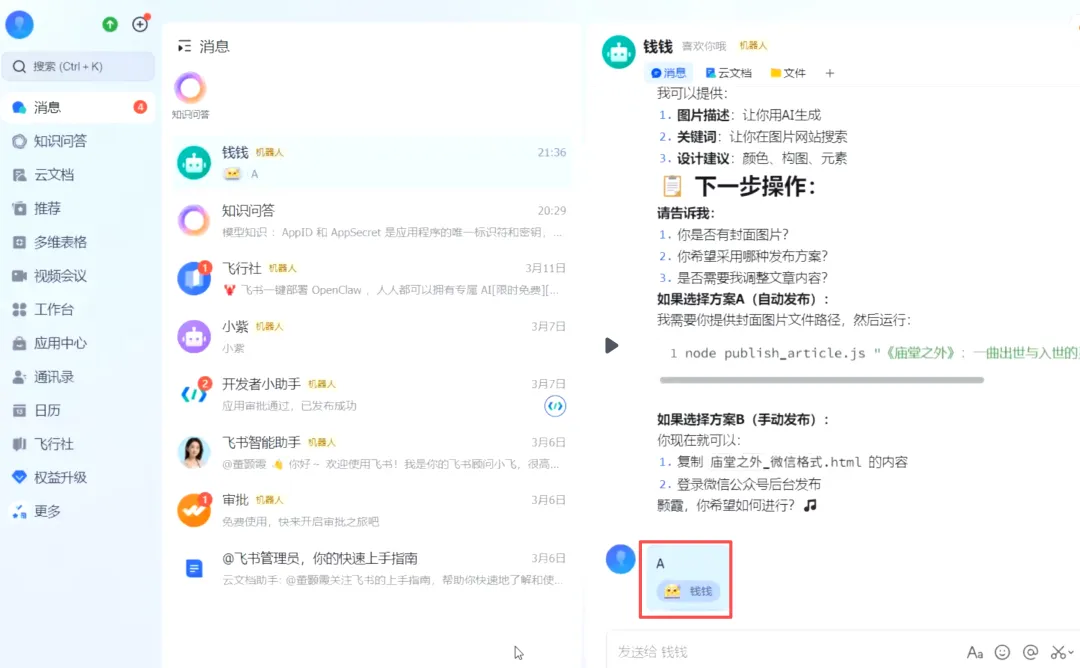Click the 喜欢你哦 status text in header
This screenshot has width=1080, height=668.
click(x=704, y=46)
